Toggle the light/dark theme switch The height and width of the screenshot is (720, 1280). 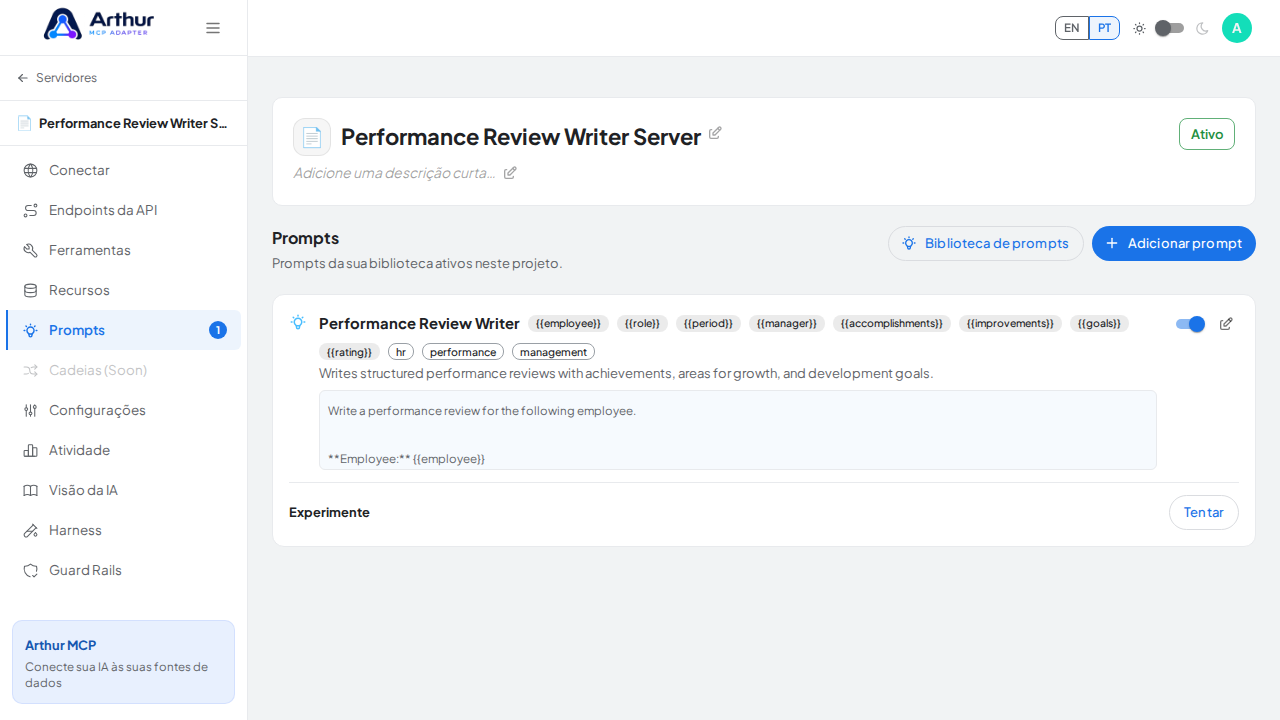tap(1169, 28)
